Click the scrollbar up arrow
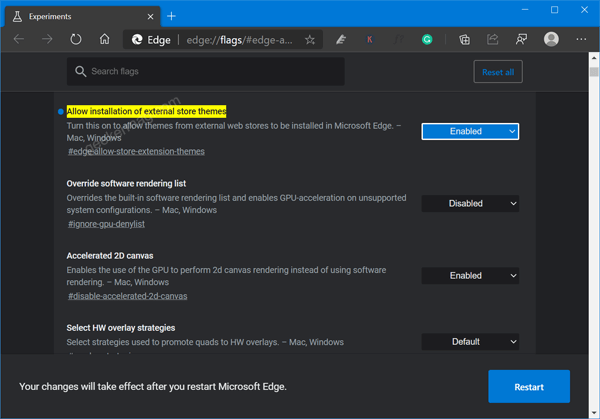 (594, 58)
